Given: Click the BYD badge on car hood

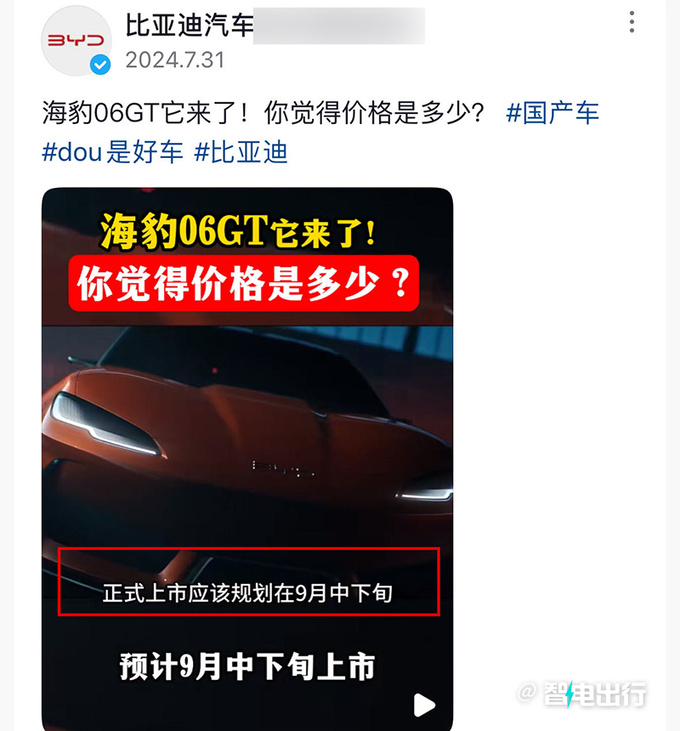Looking at the screenshot, I should (x=283, y=469).
